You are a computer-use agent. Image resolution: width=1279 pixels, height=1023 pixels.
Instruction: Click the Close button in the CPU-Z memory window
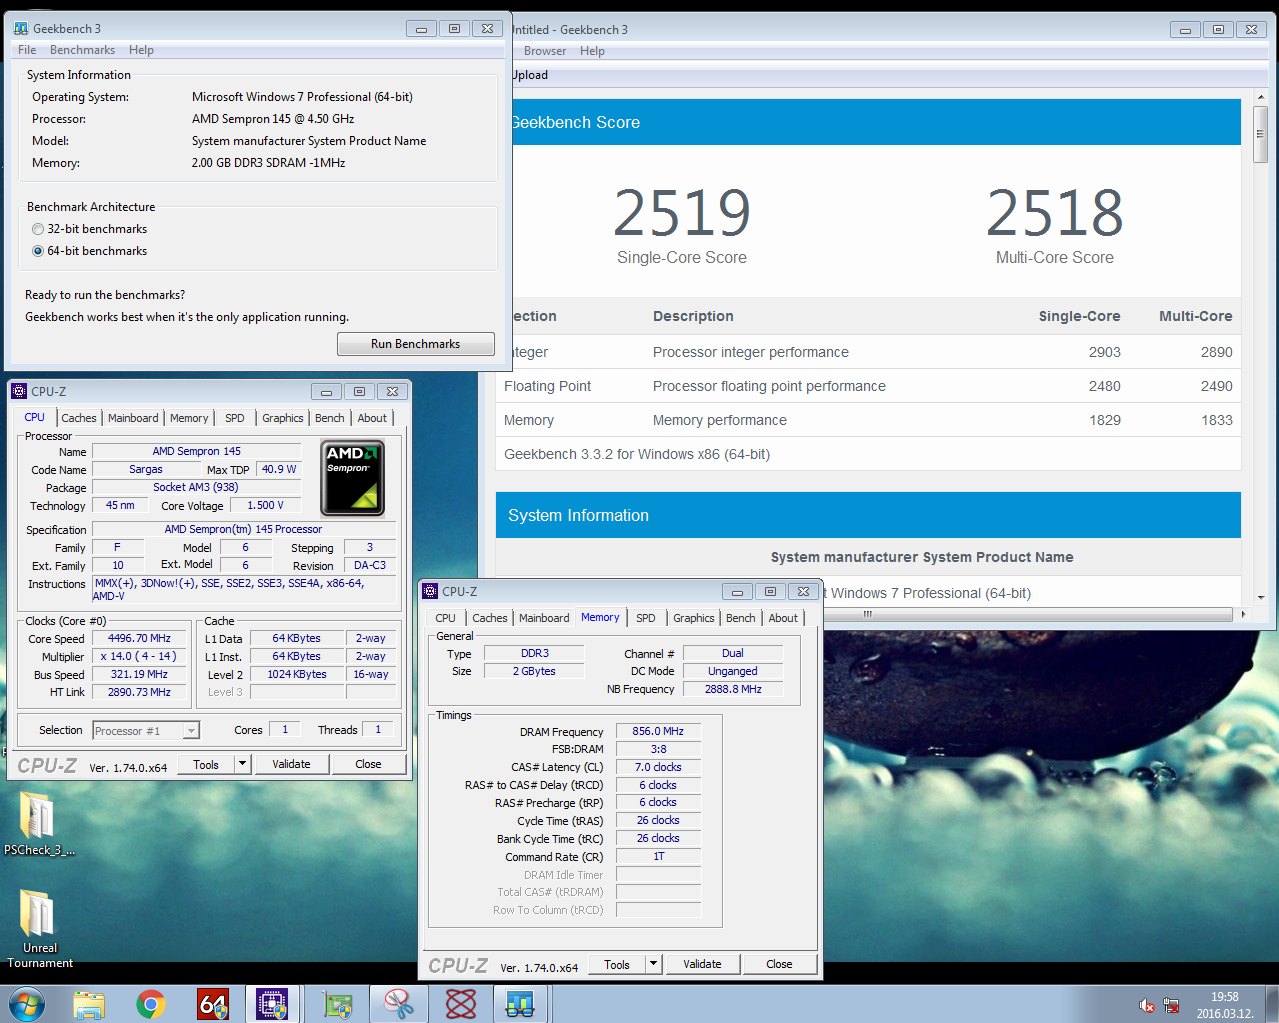click(779, 964)
